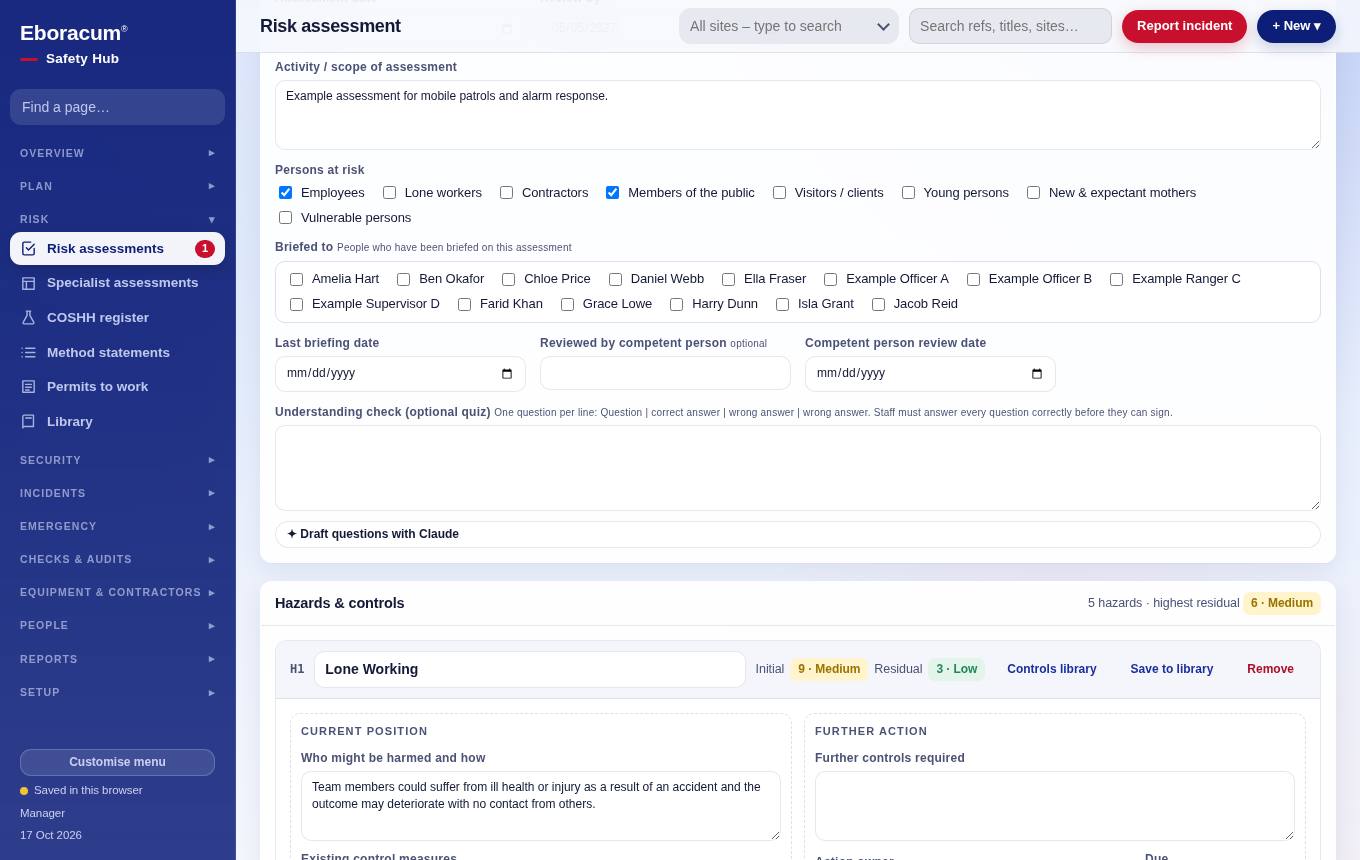This screenshot has height=860, width=1360.
Task: Click the Find a page search field
Action: 117,107
